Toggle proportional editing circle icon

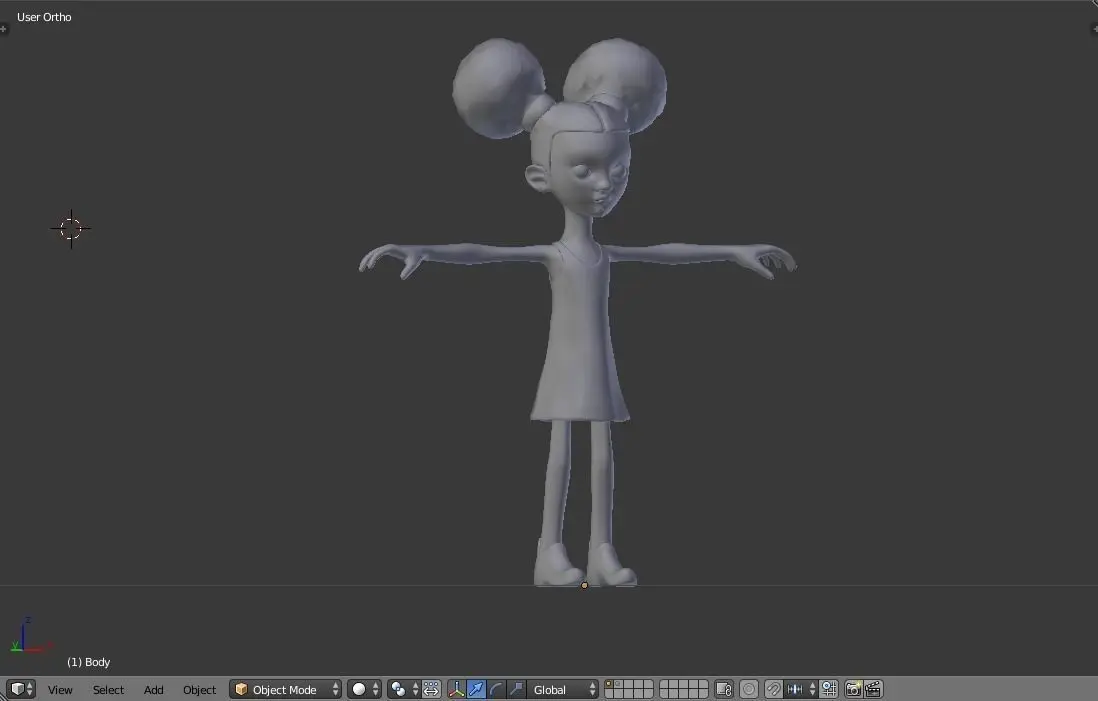click(x=749, y=689)
